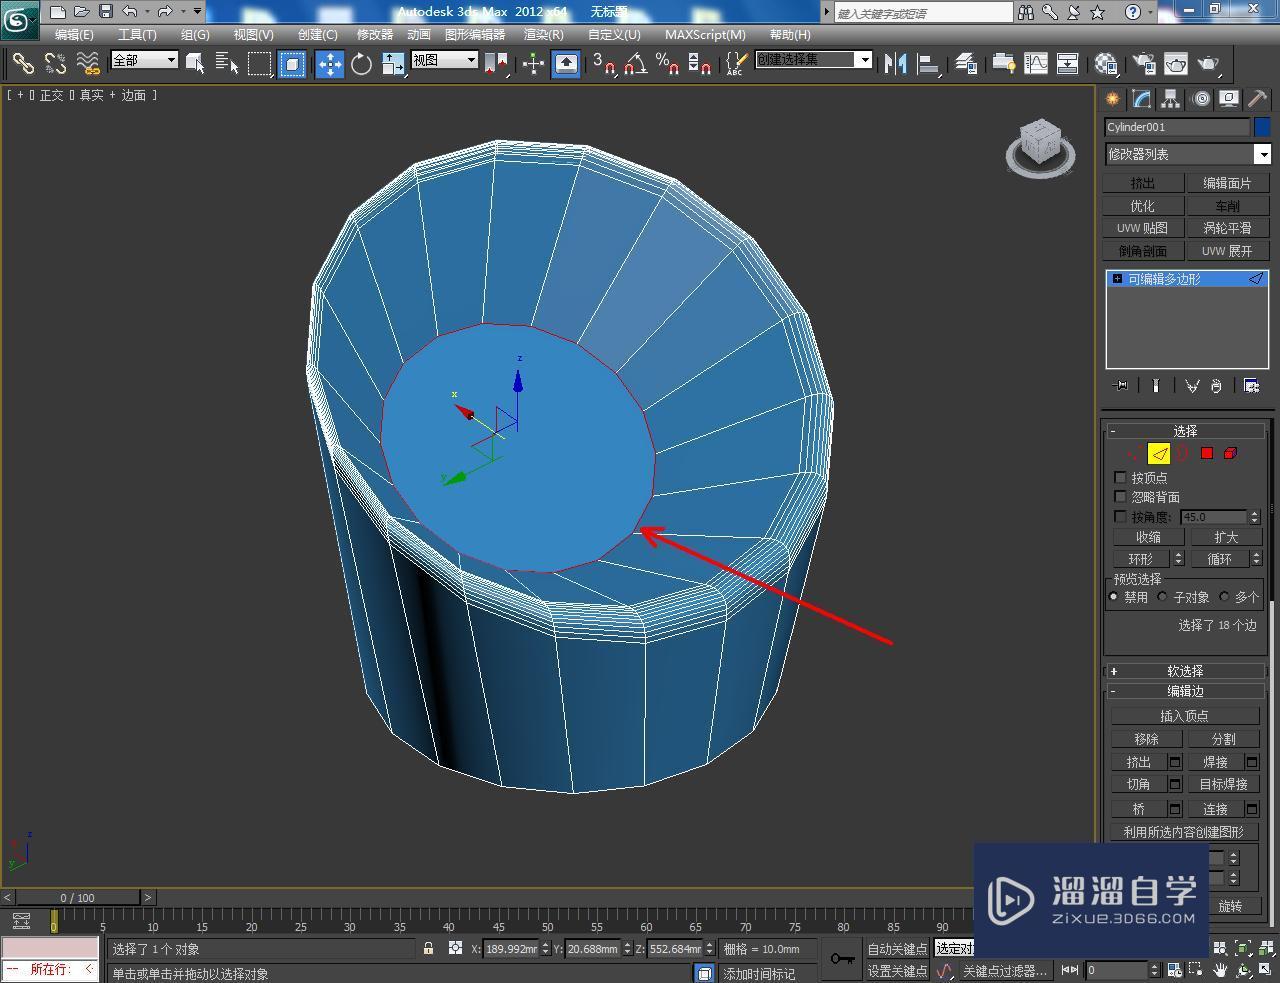Image resolution: width=1280 pixels, height=983 pixels.
Task: Open the Material Editor icon
Action: [1105, 64]
